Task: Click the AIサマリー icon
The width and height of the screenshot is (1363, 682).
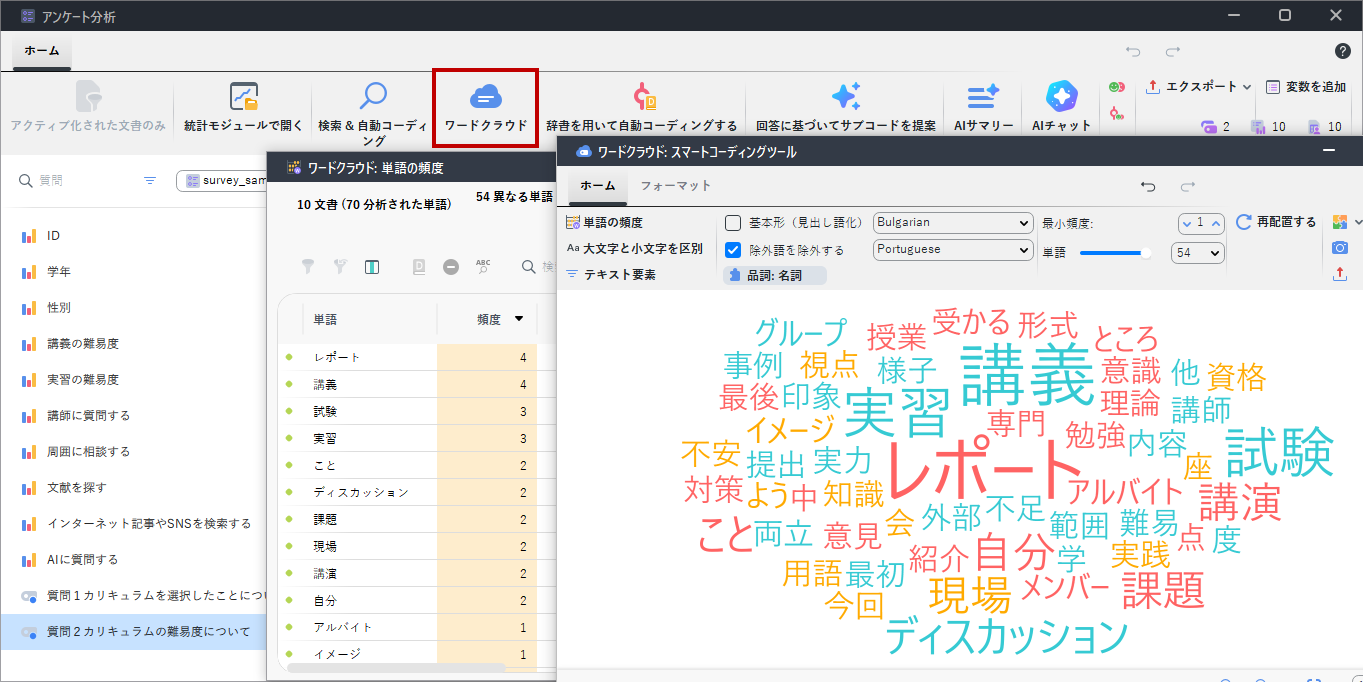Action: [x=983, y=97]
